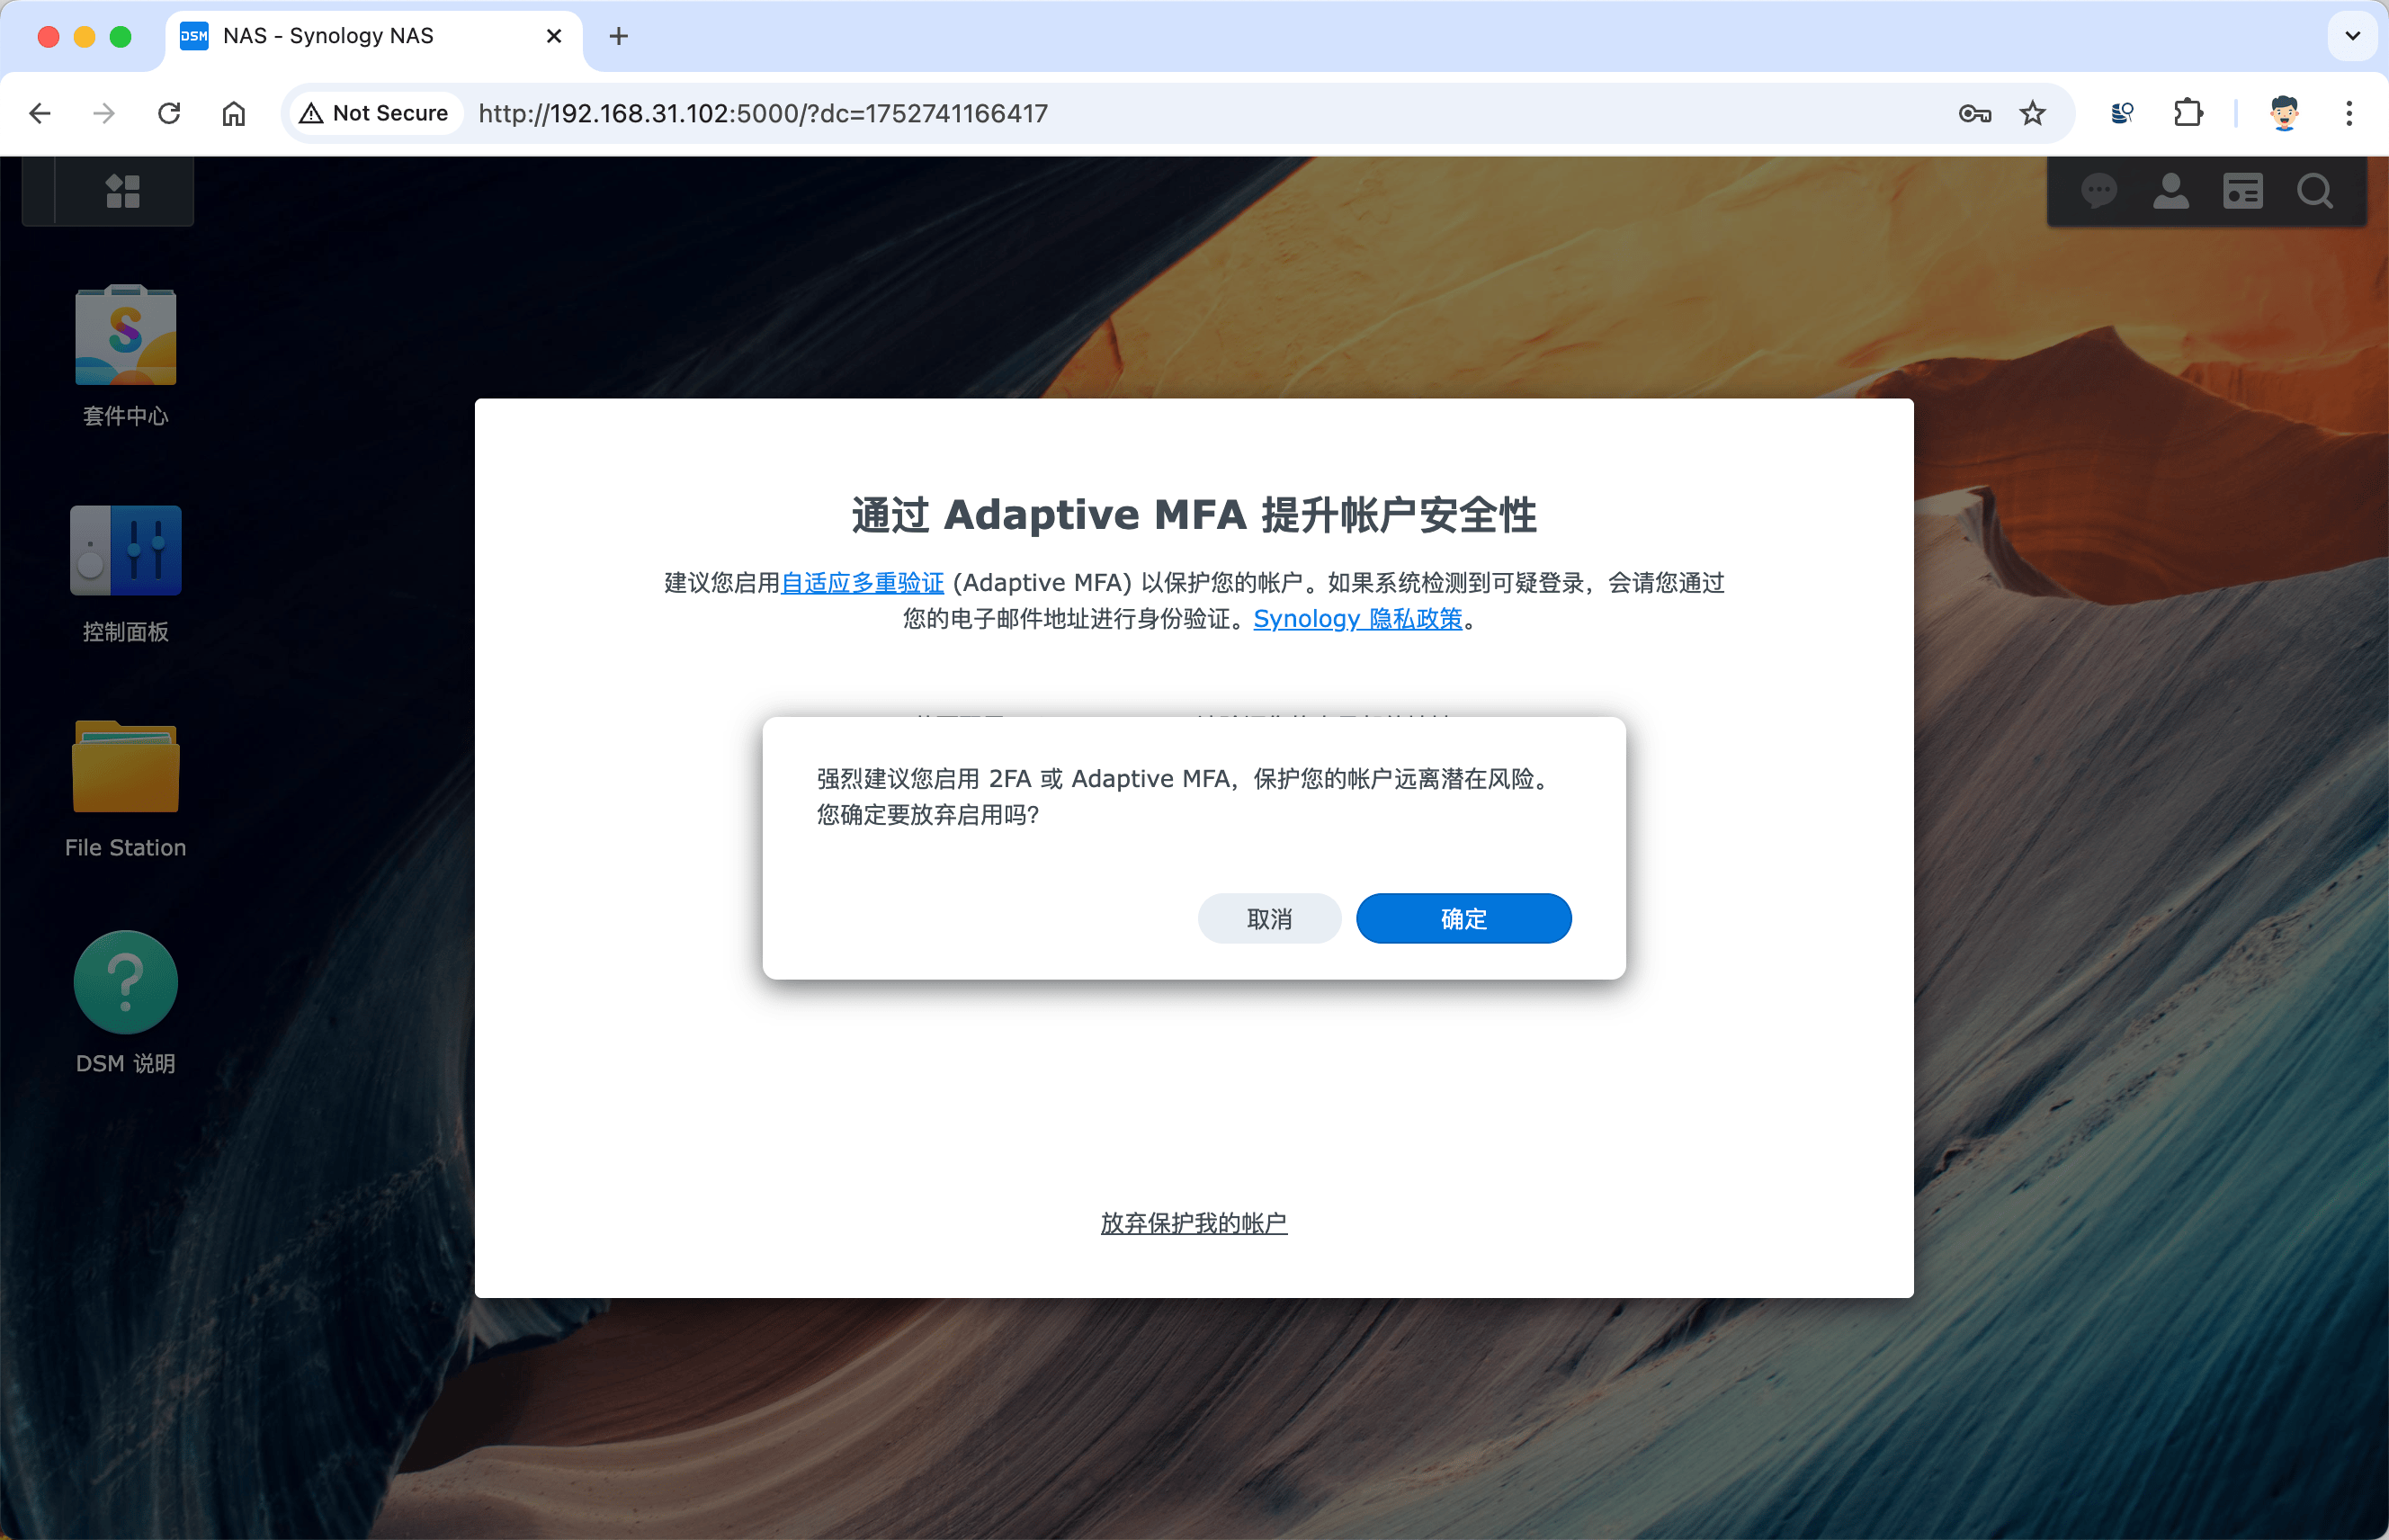Open browser extensions puzzle icon

(2187, 113)
